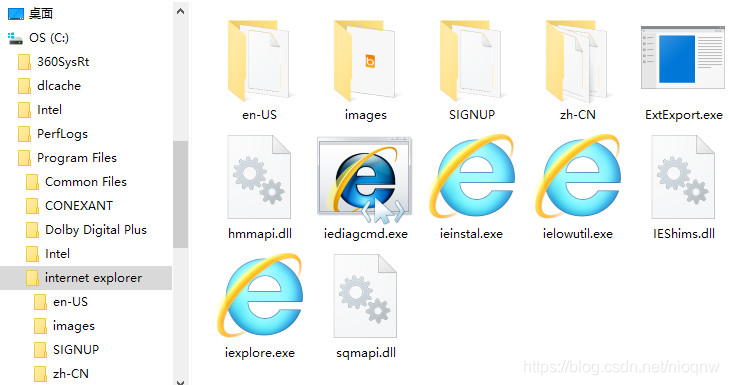This screenshot has width=729, height=385.
Task: Click the sqmapi.dll file name label
Action: (x=366, y=353)
